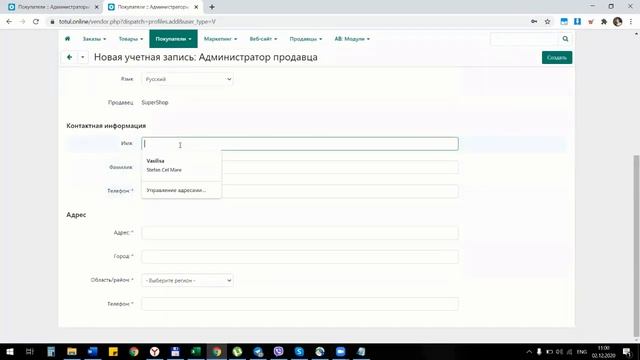The height and width of the screenshot is (360, 640).
Task: Expand the Веб-сайт menu
Action: (263, 39)
